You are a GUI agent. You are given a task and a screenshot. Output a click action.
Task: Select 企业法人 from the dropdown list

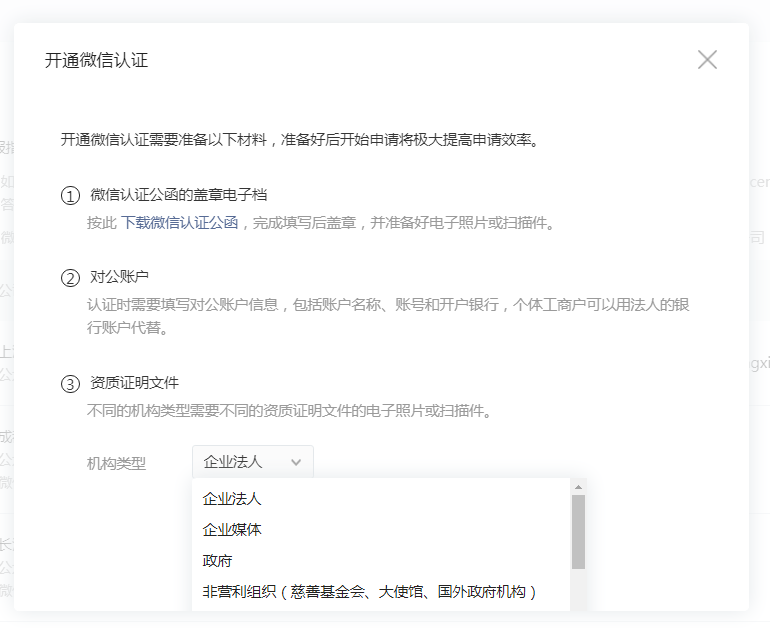pyautogui.click(x=381, y=499)
